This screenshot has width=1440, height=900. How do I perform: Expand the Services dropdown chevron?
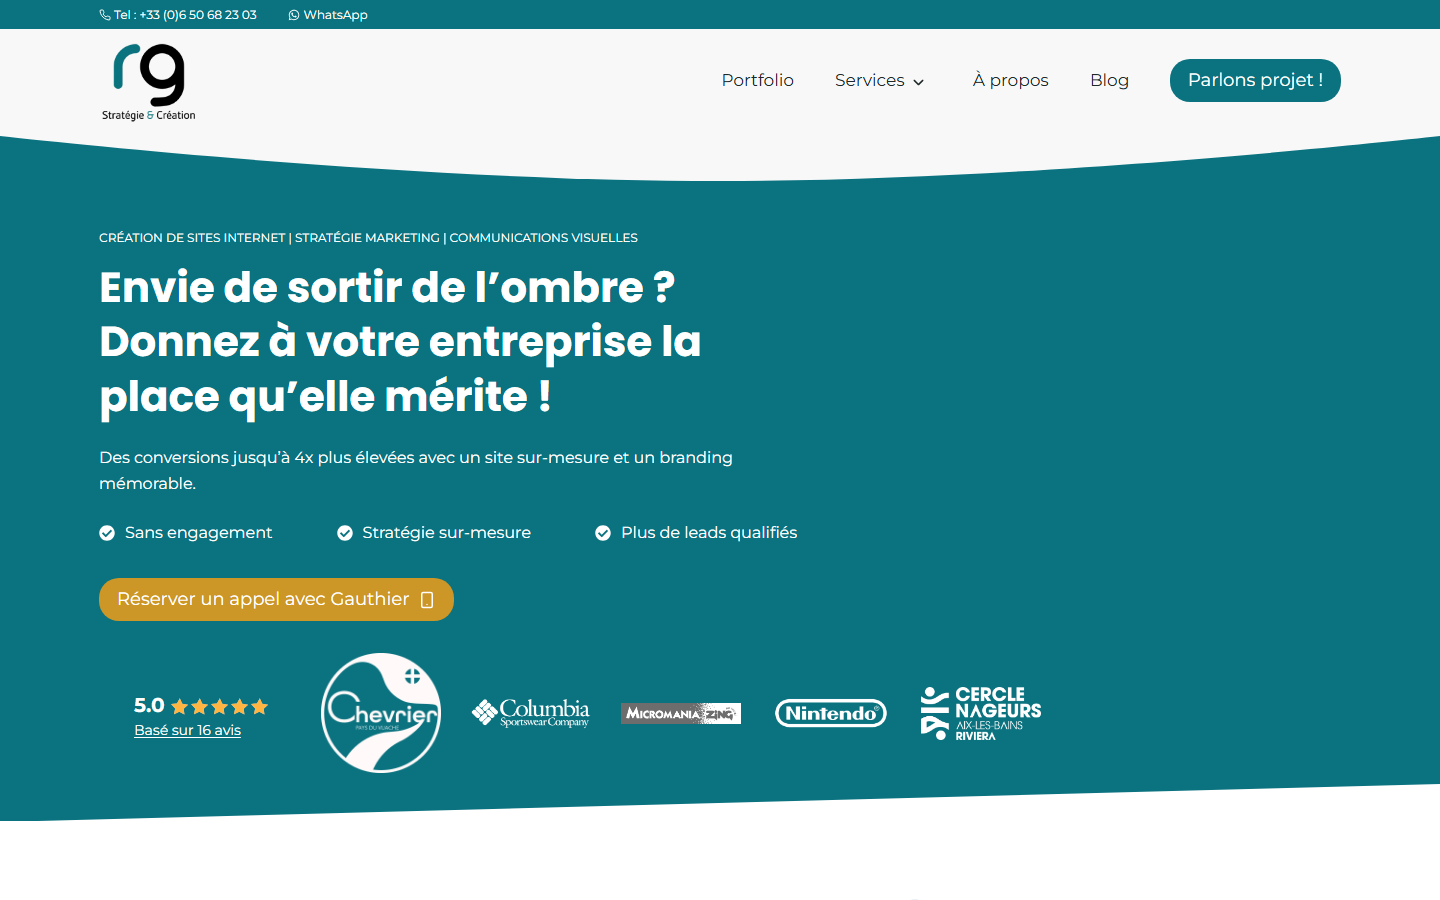(919, 82)
